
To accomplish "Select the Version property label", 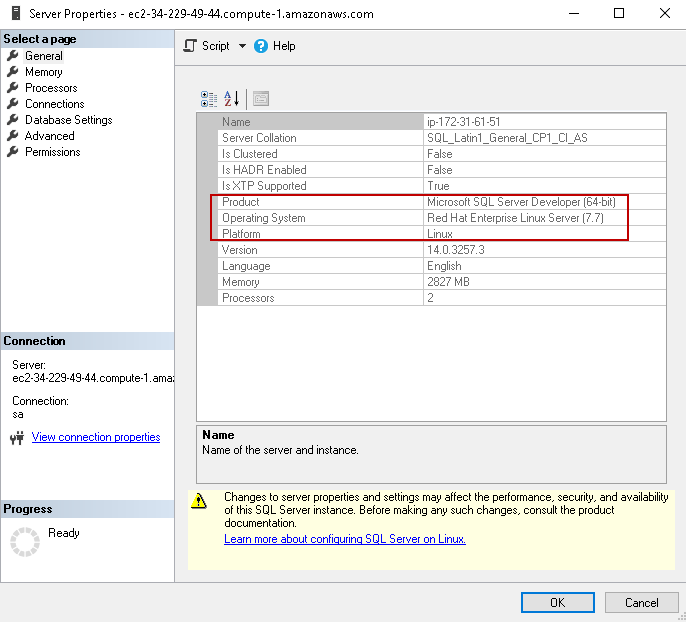I will 239,250.
